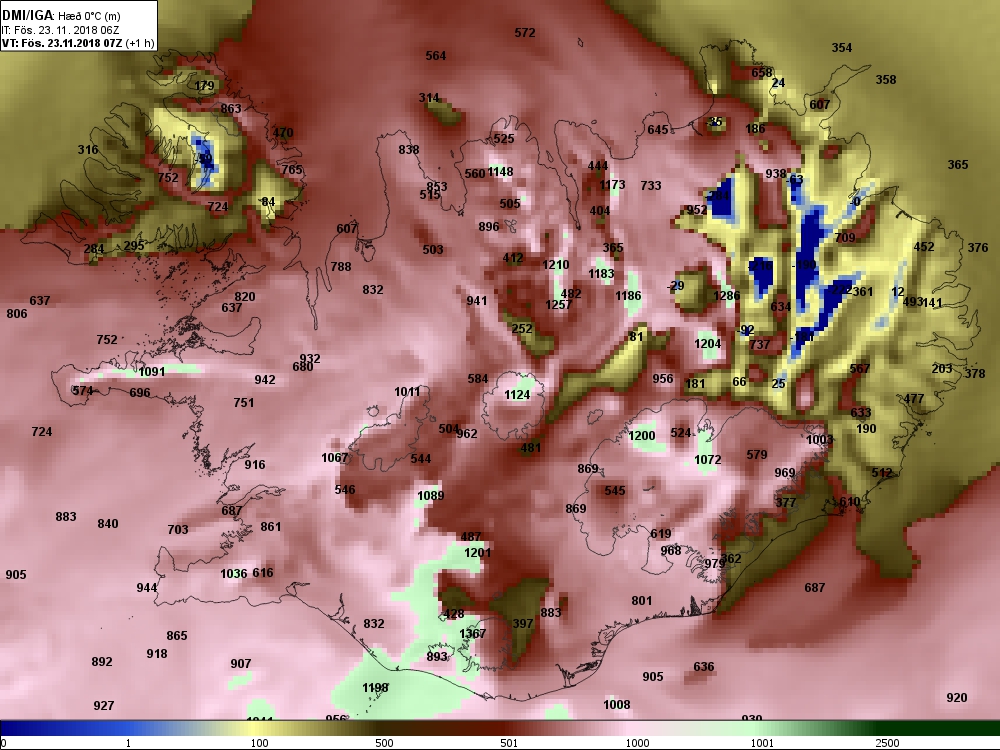Click the value 376 at the east edge
The width and height of the screenshot is (1000, 750).
[x=978, y=247]
